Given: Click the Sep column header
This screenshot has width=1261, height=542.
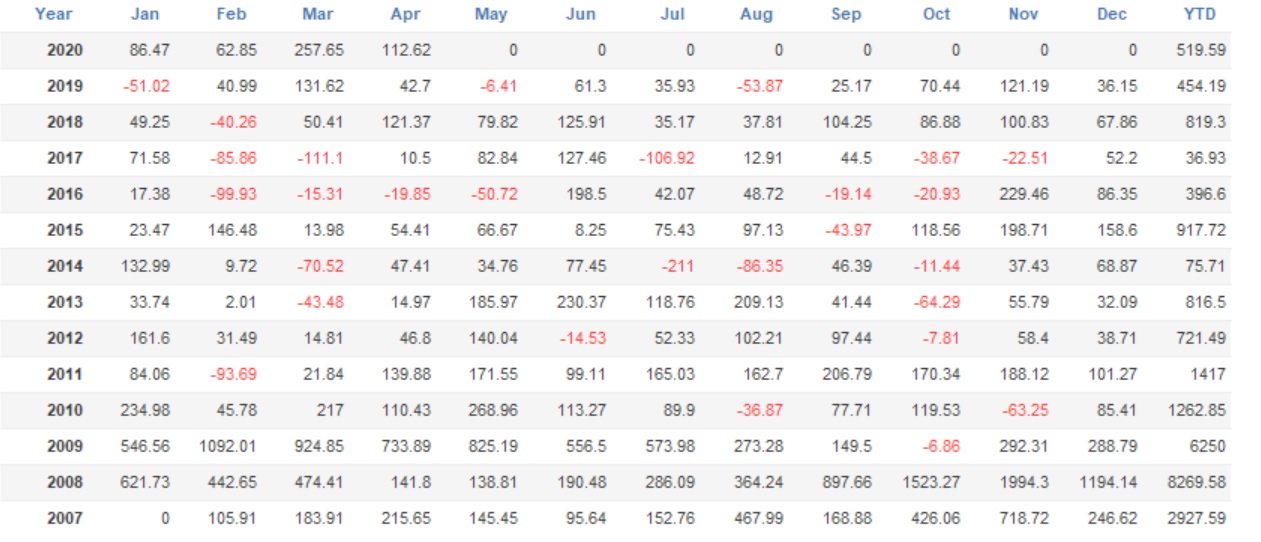Looking at the screenshot, I should [x=846, y=14].
